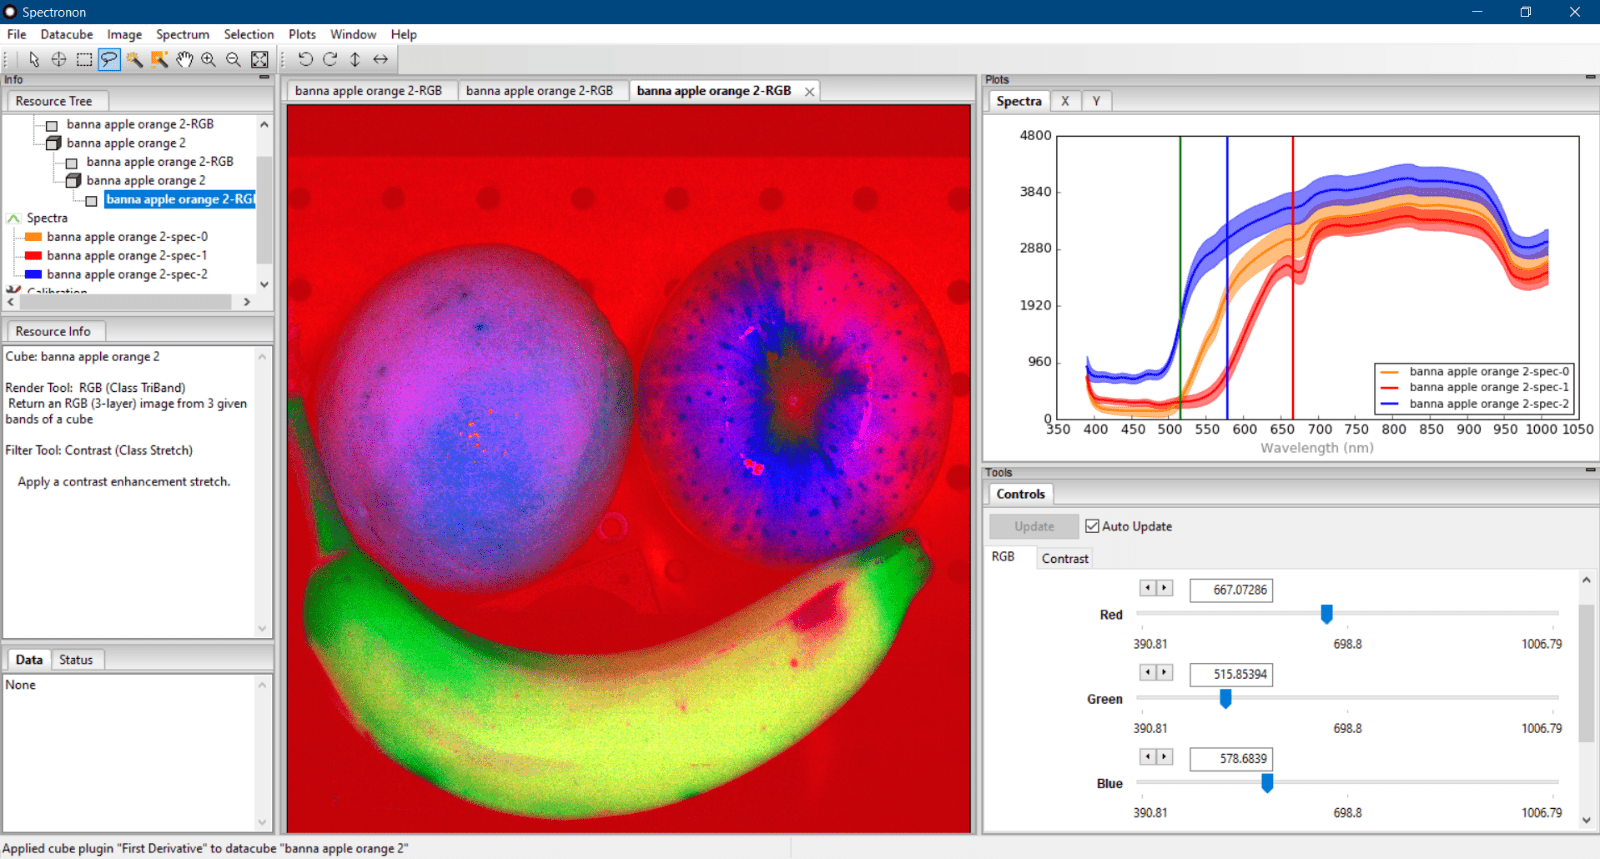Click resource tree horizontal scroll right arrow
This screenshot has width=1600, height=859.
point(247,301)
